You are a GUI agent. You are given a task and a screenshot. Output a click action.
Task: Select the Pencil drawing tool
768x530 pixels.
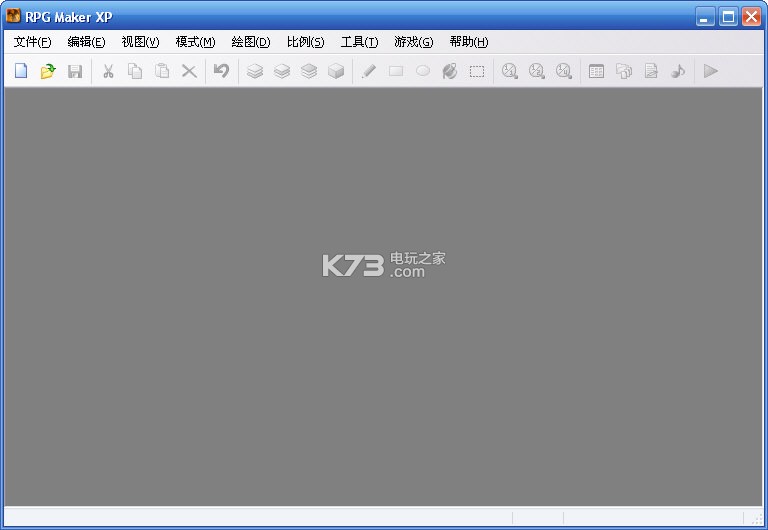tap(369, 71)
